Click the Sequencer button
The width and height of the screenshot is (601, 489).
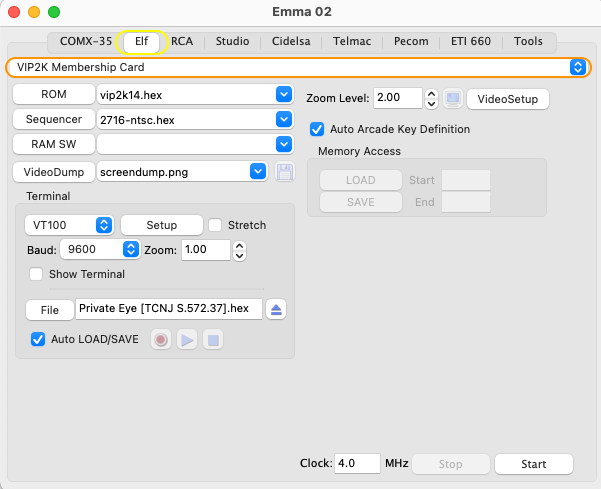coord(54,119)
